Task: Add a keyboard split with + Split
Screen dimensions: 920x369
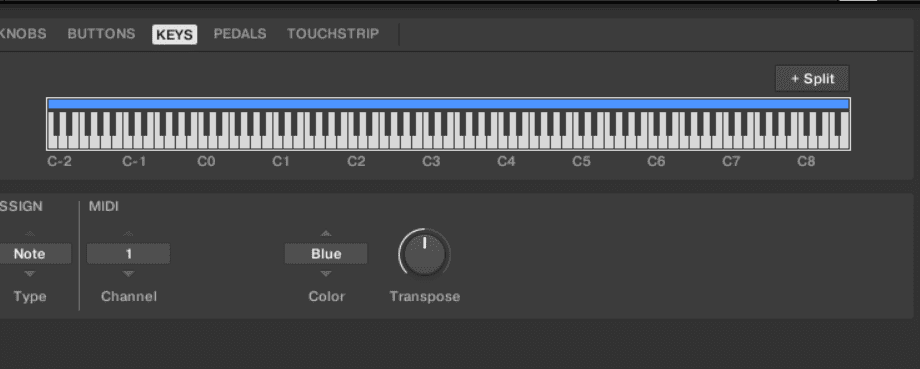Action: click(x=812, y=79)
